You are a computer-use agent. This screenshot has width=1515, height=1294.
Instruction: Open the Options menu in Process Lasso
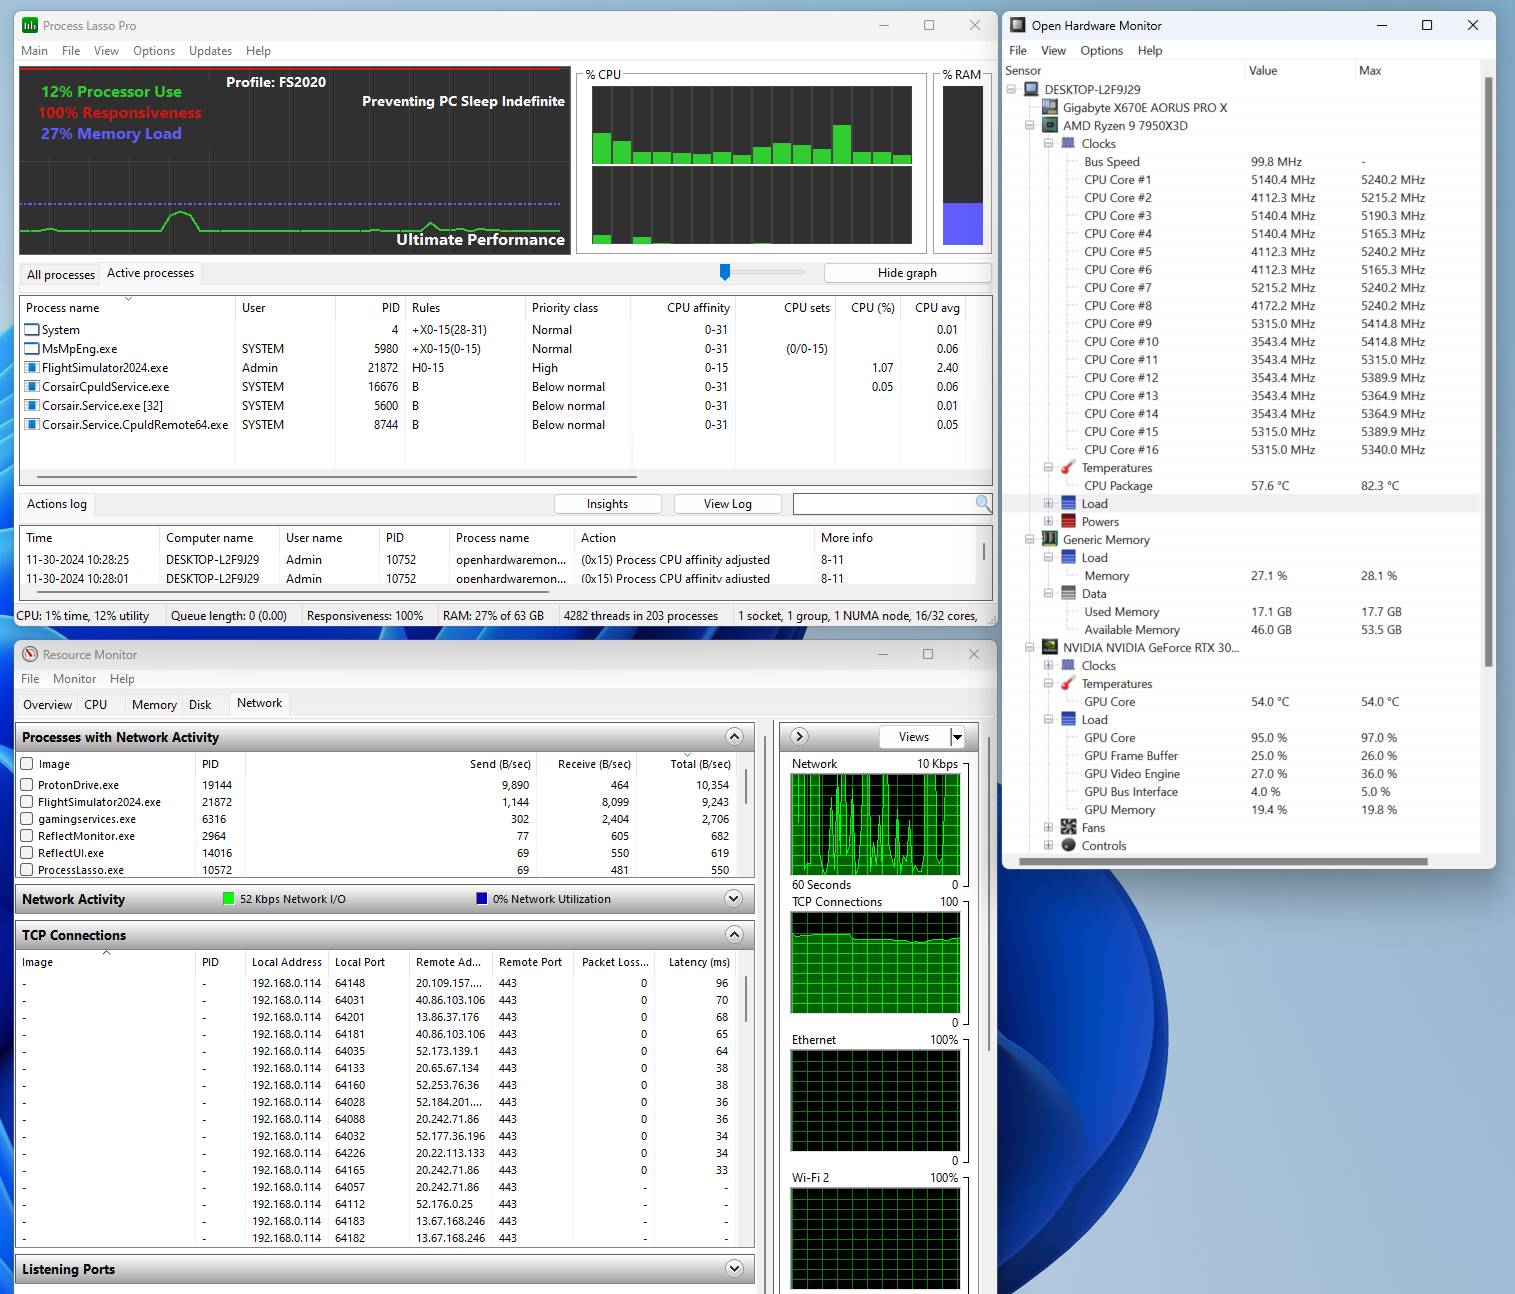pyautogui.click(x=153, y=50)
